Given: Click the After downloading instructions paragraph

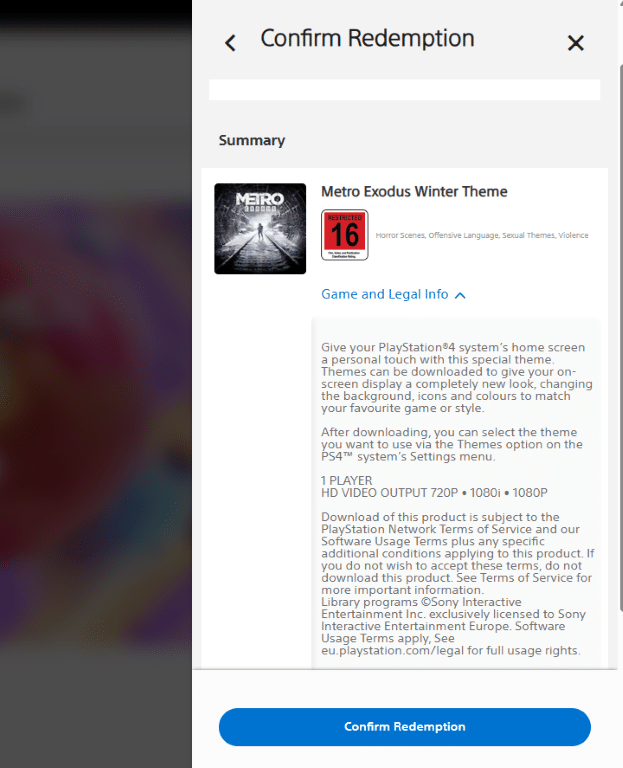Looking at the screenshot, I should pos(452,444).
